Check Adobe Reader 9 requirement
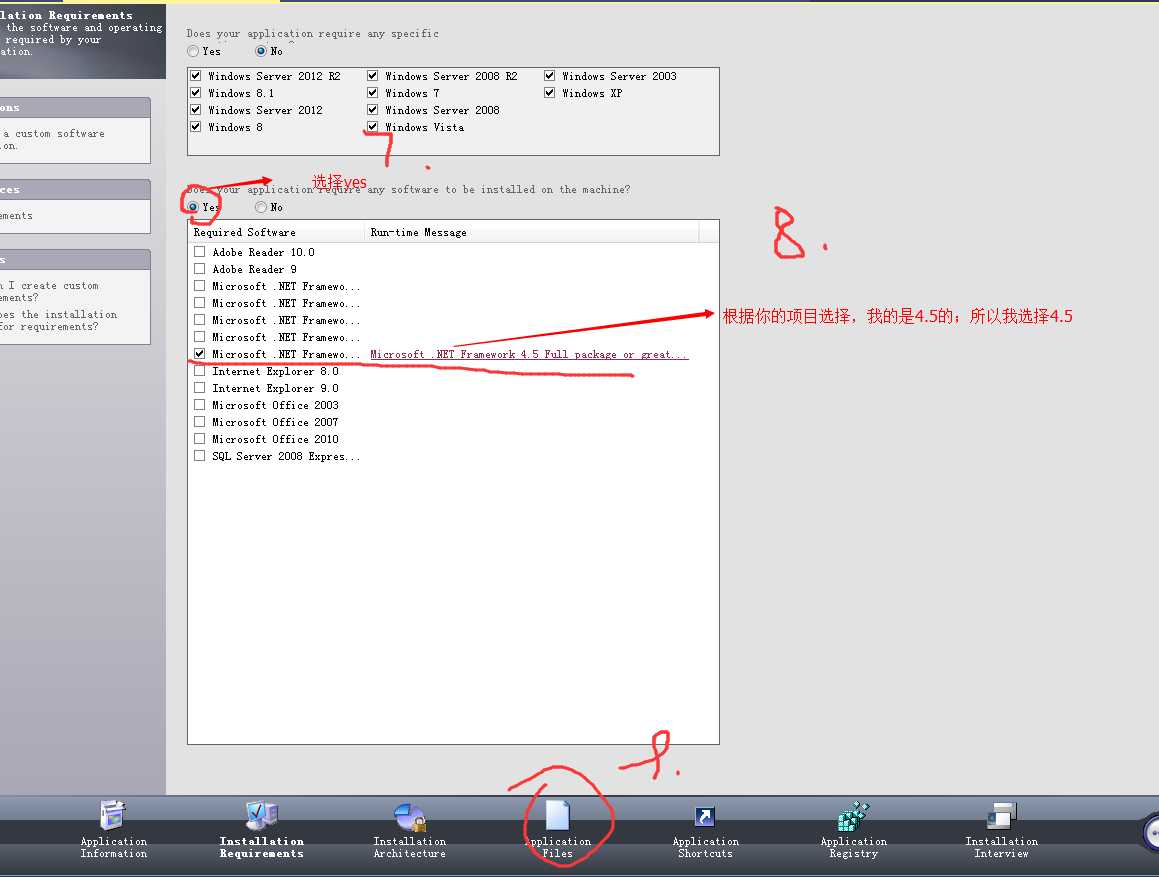The image size is (1159, 877). click(x=200, y=268)
